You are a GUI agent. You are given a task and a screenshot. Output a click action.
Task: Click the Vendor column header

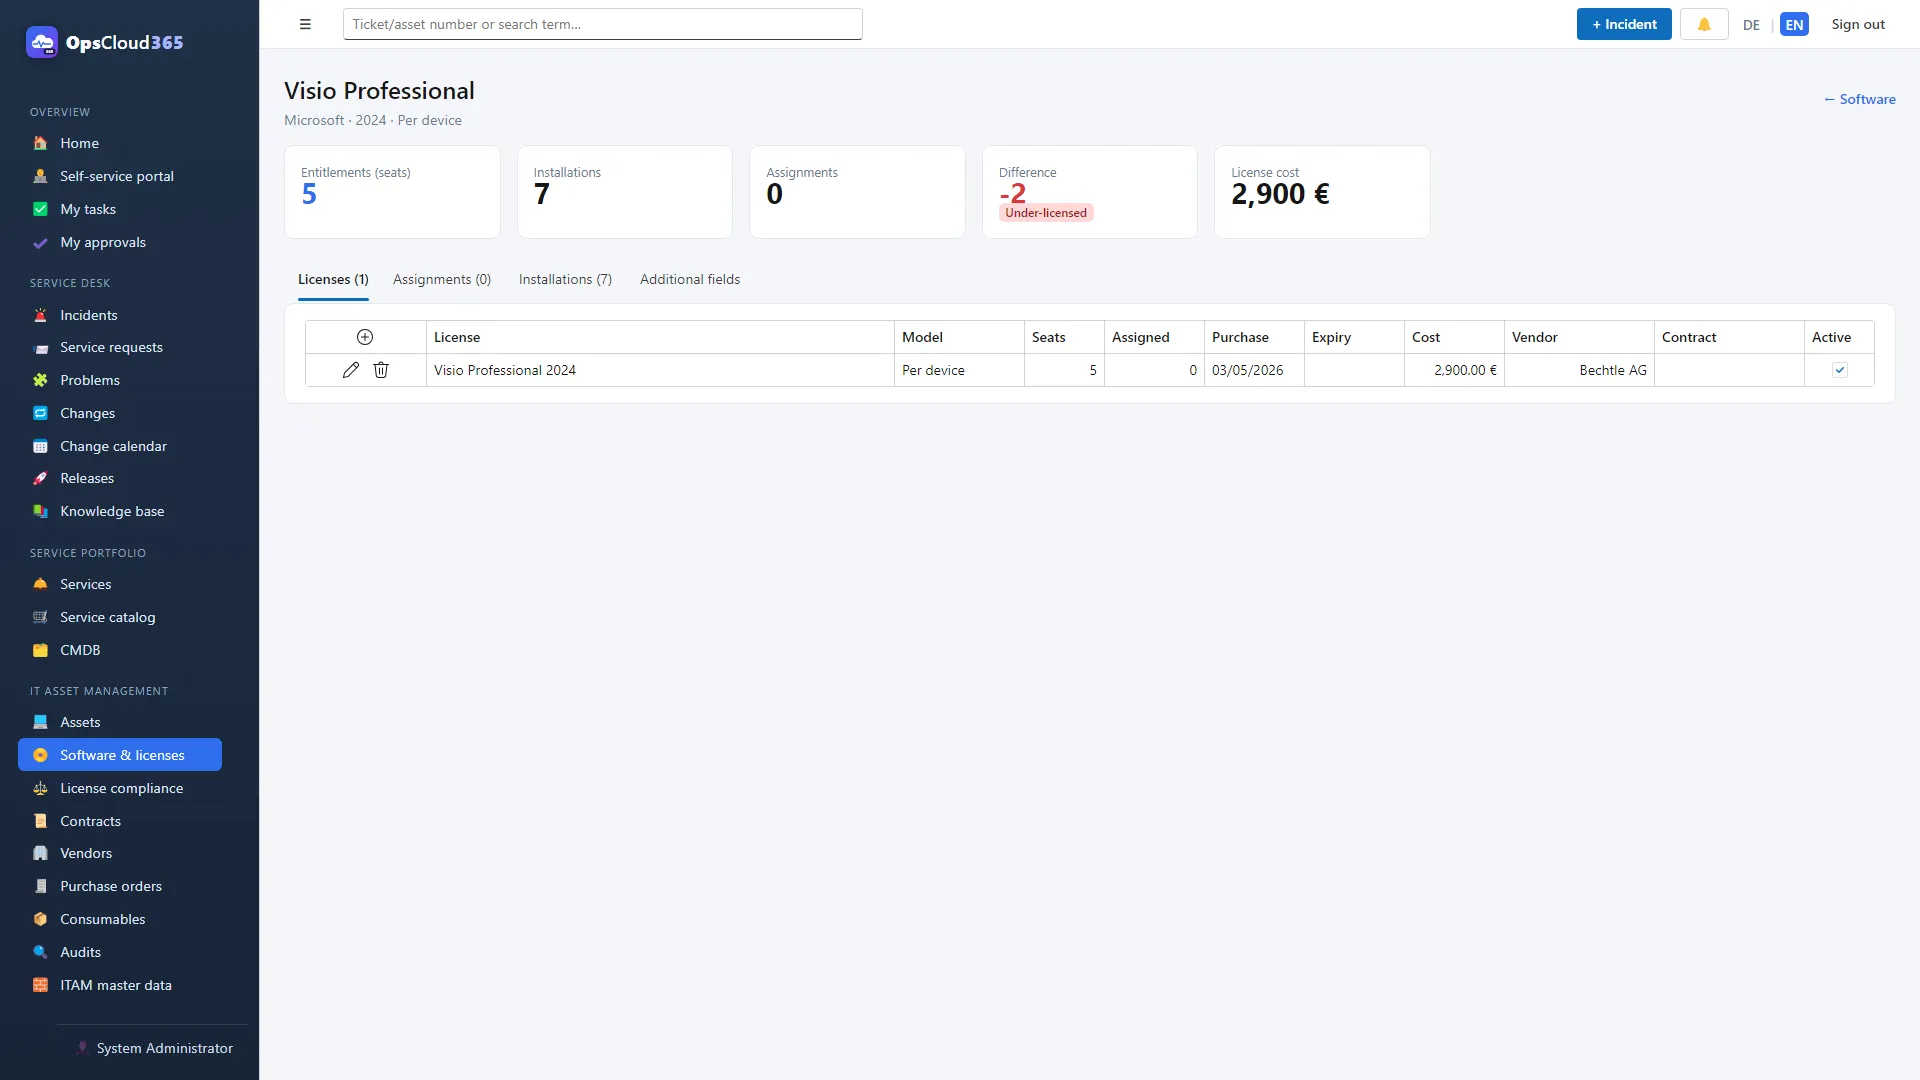point(1579,337)
